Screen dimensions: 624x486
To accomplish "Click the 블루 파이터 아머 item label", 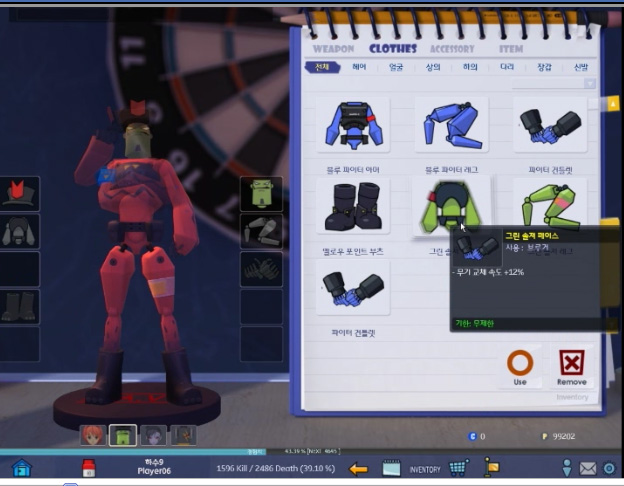I will (x=353, y=170).
